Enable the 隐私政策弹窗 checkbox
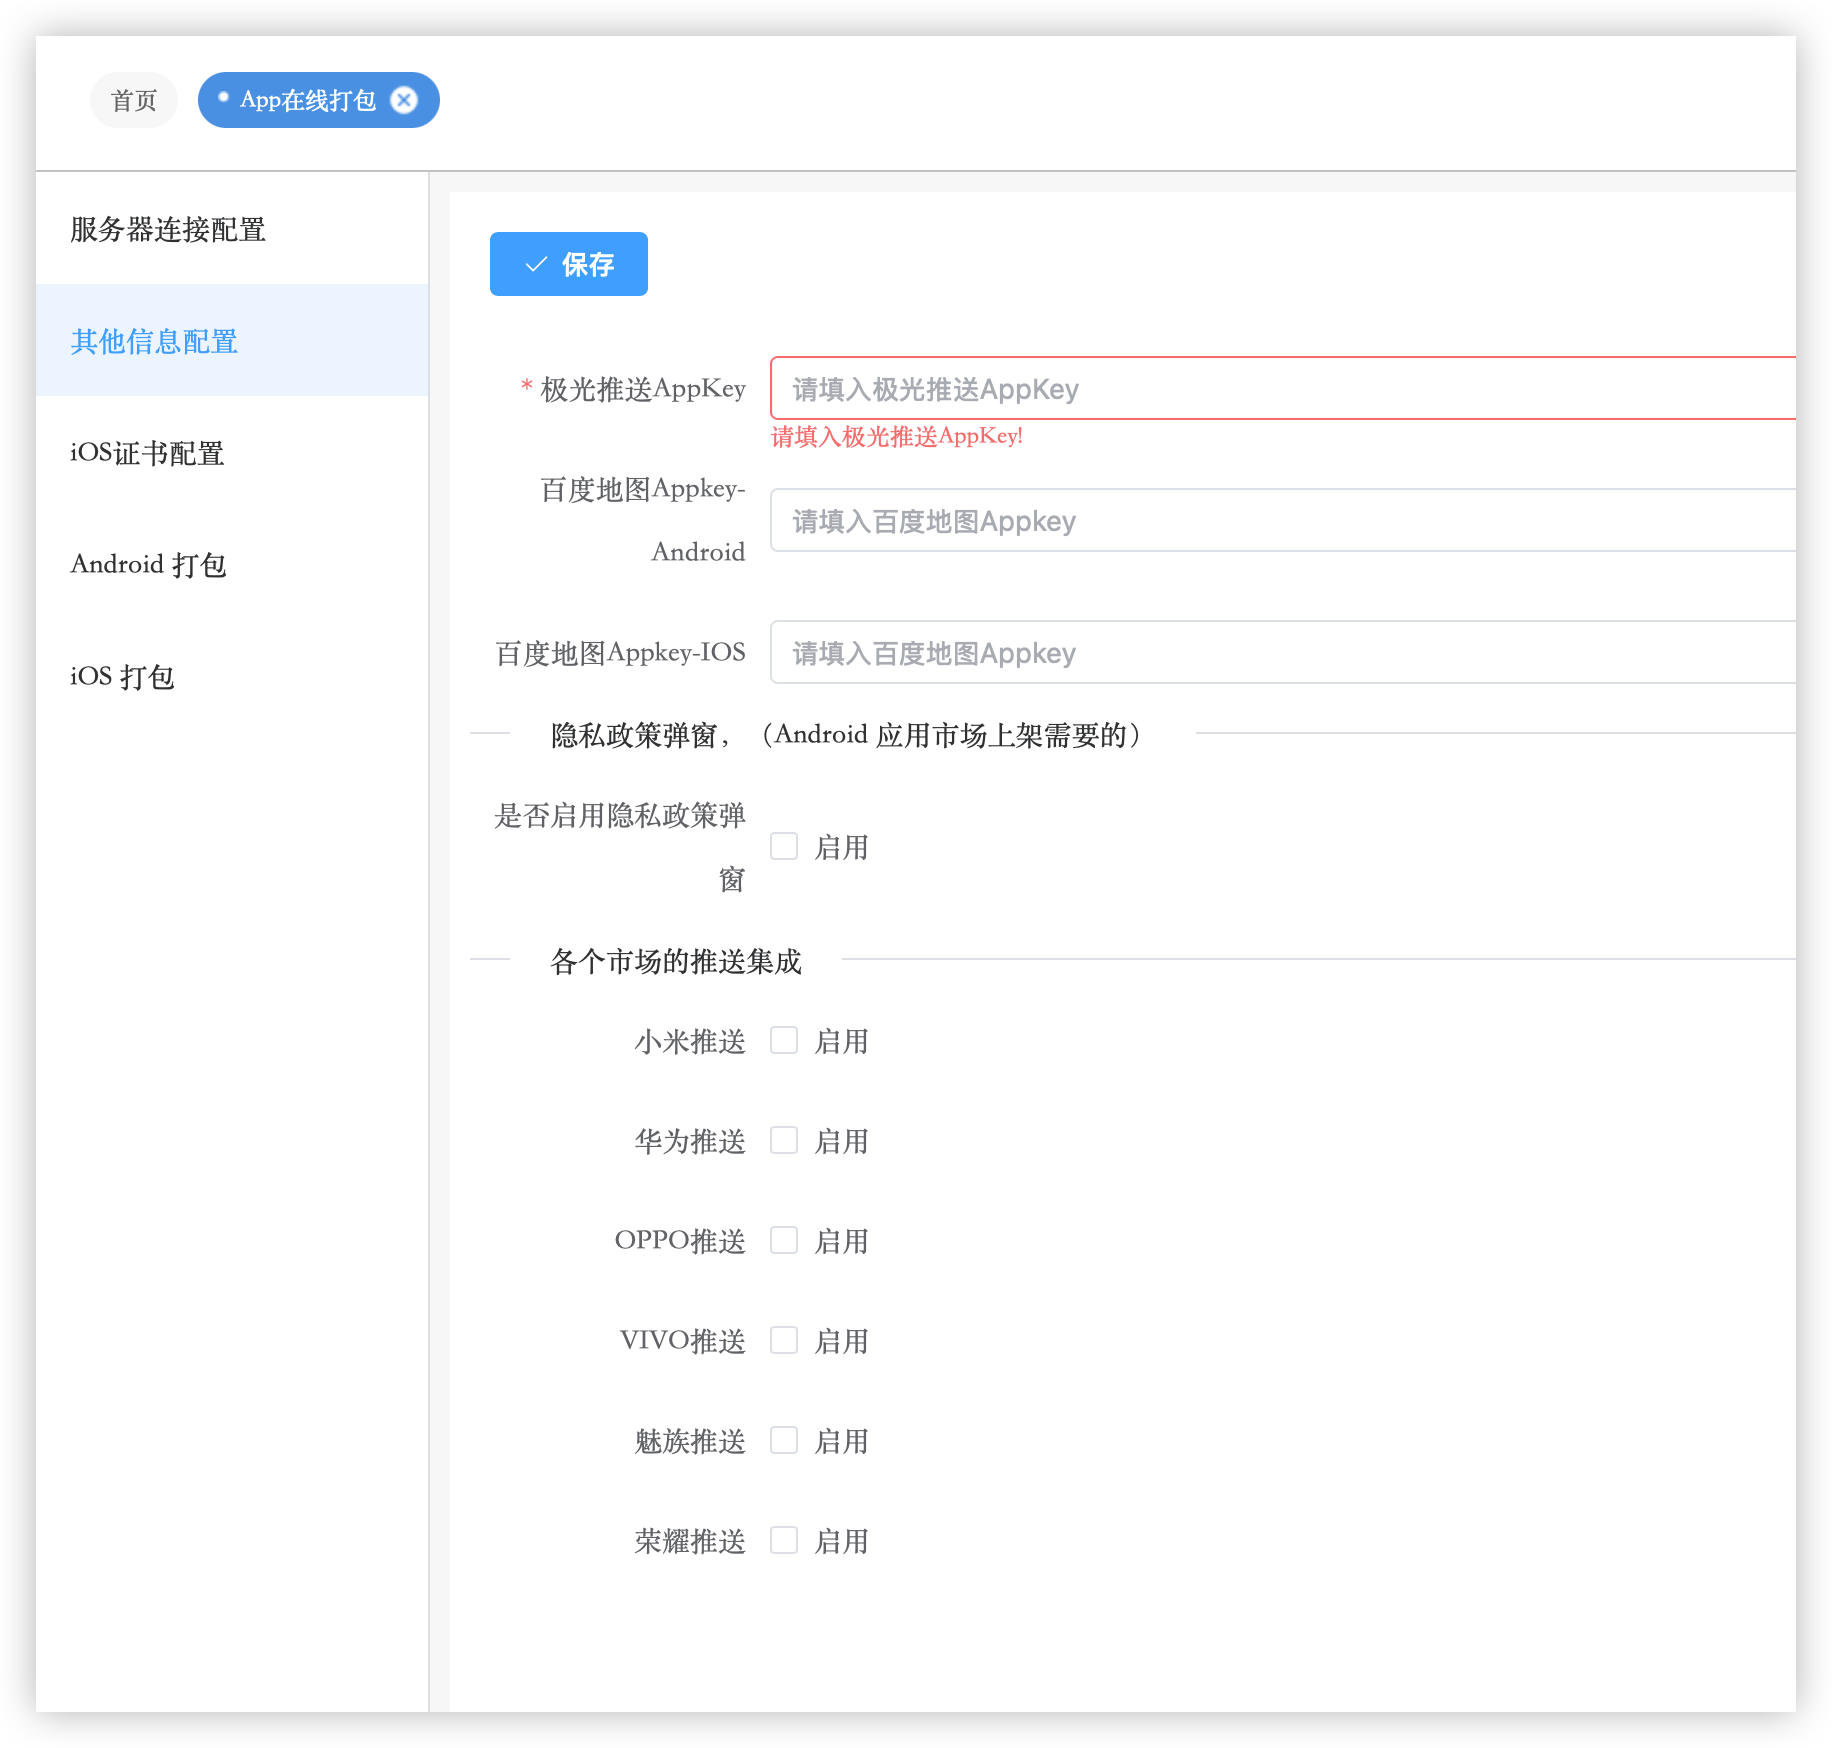The width and height of the screenshot is (1832, 1748). click(x=784, y=847)
